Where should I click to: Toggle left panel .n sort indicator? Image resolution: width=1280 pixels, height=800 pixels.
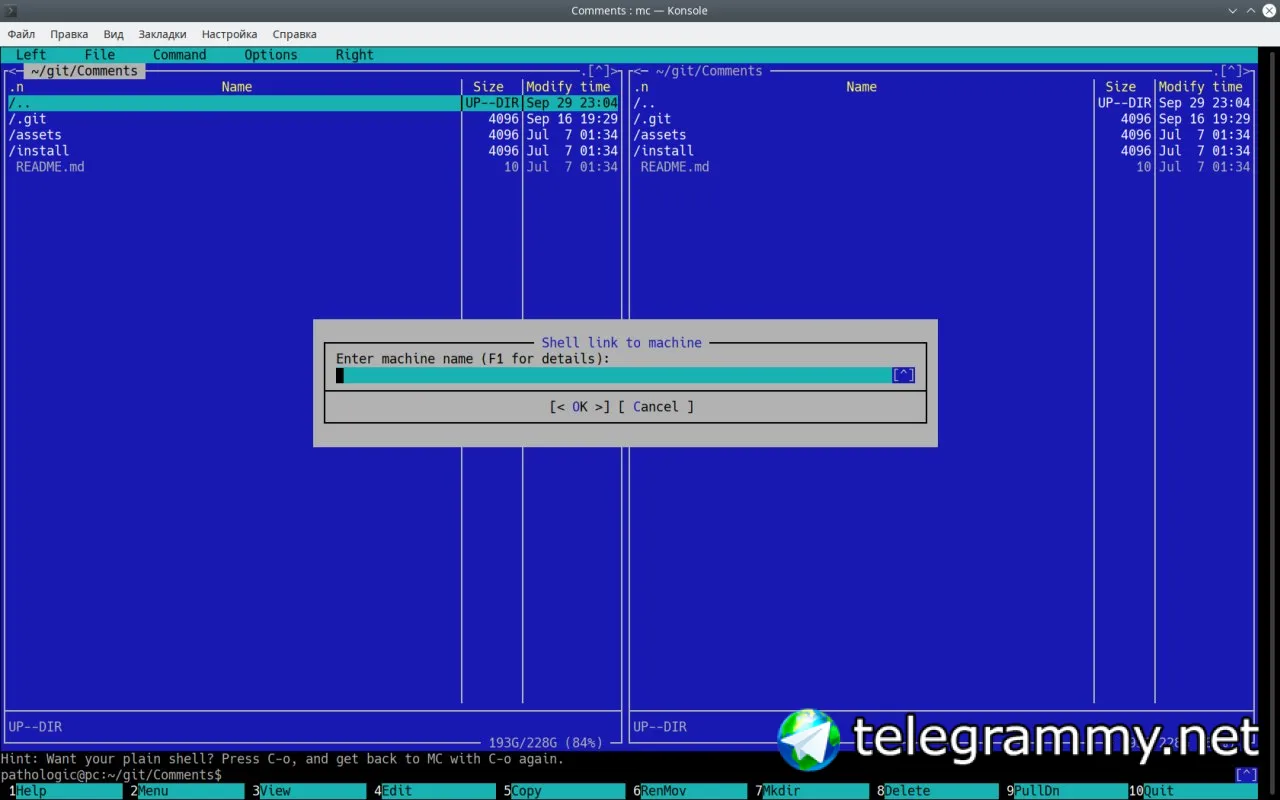pyautogui.click(x=16, y=87)
